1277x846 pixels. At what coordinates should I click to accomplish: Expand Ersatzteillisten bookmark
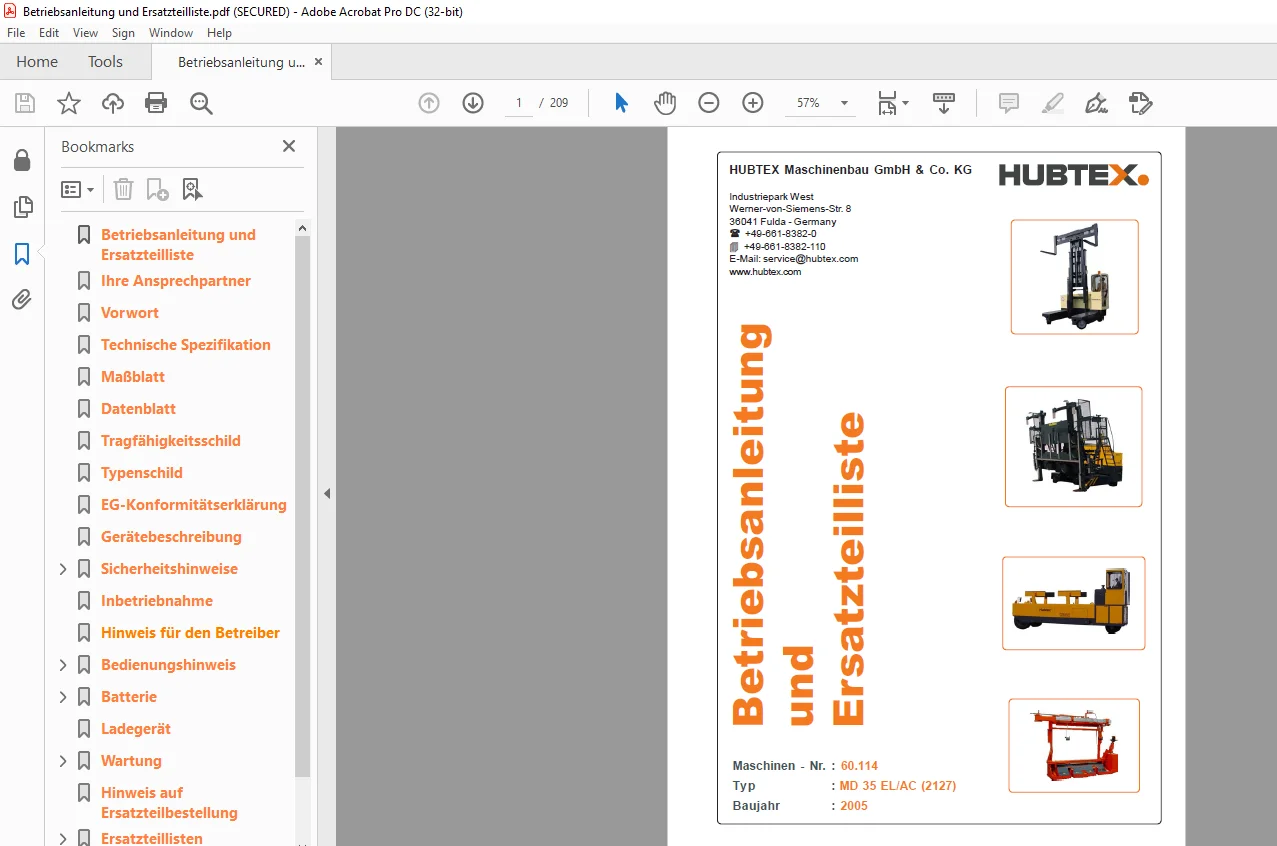[63, 839]
